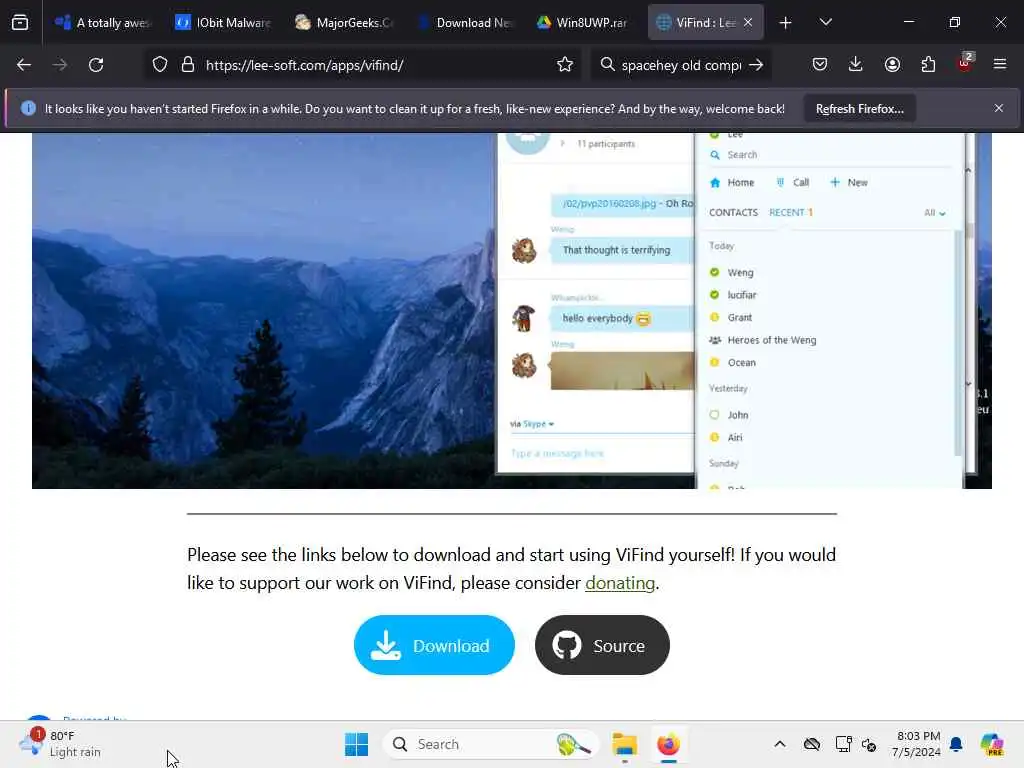
Task: Open Copilot preview icon in taskbar
Action: tap(992, 744)
